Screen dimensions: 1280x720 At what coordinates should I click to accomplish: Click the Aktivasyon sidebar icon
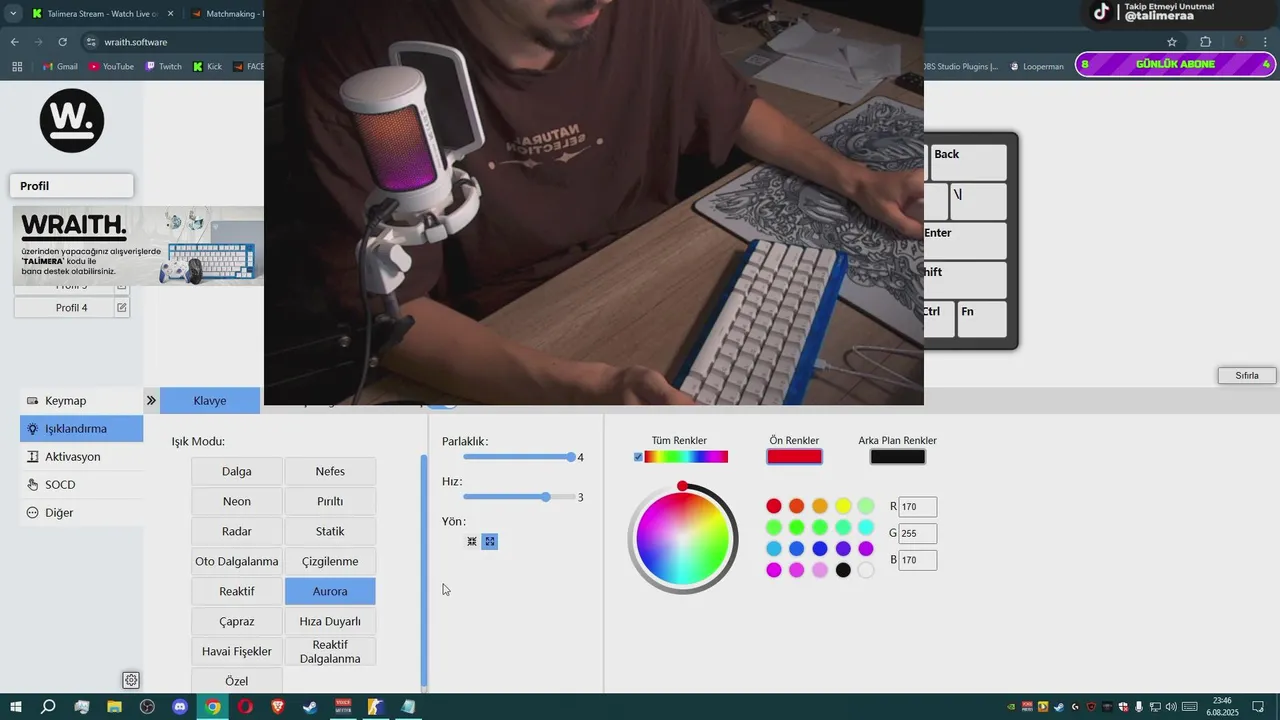click(x=33, y=456)
